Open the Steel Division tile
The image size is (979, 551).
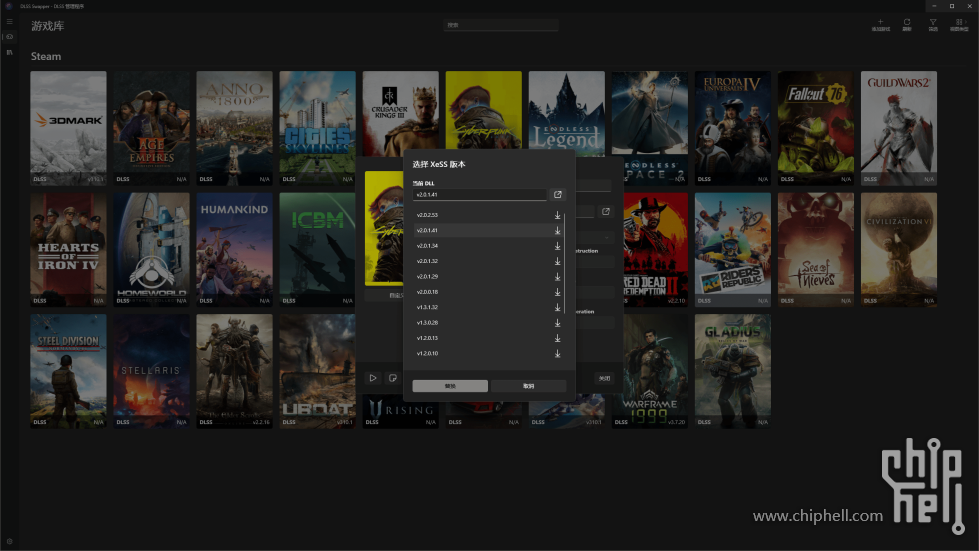(x=69, y=371)
